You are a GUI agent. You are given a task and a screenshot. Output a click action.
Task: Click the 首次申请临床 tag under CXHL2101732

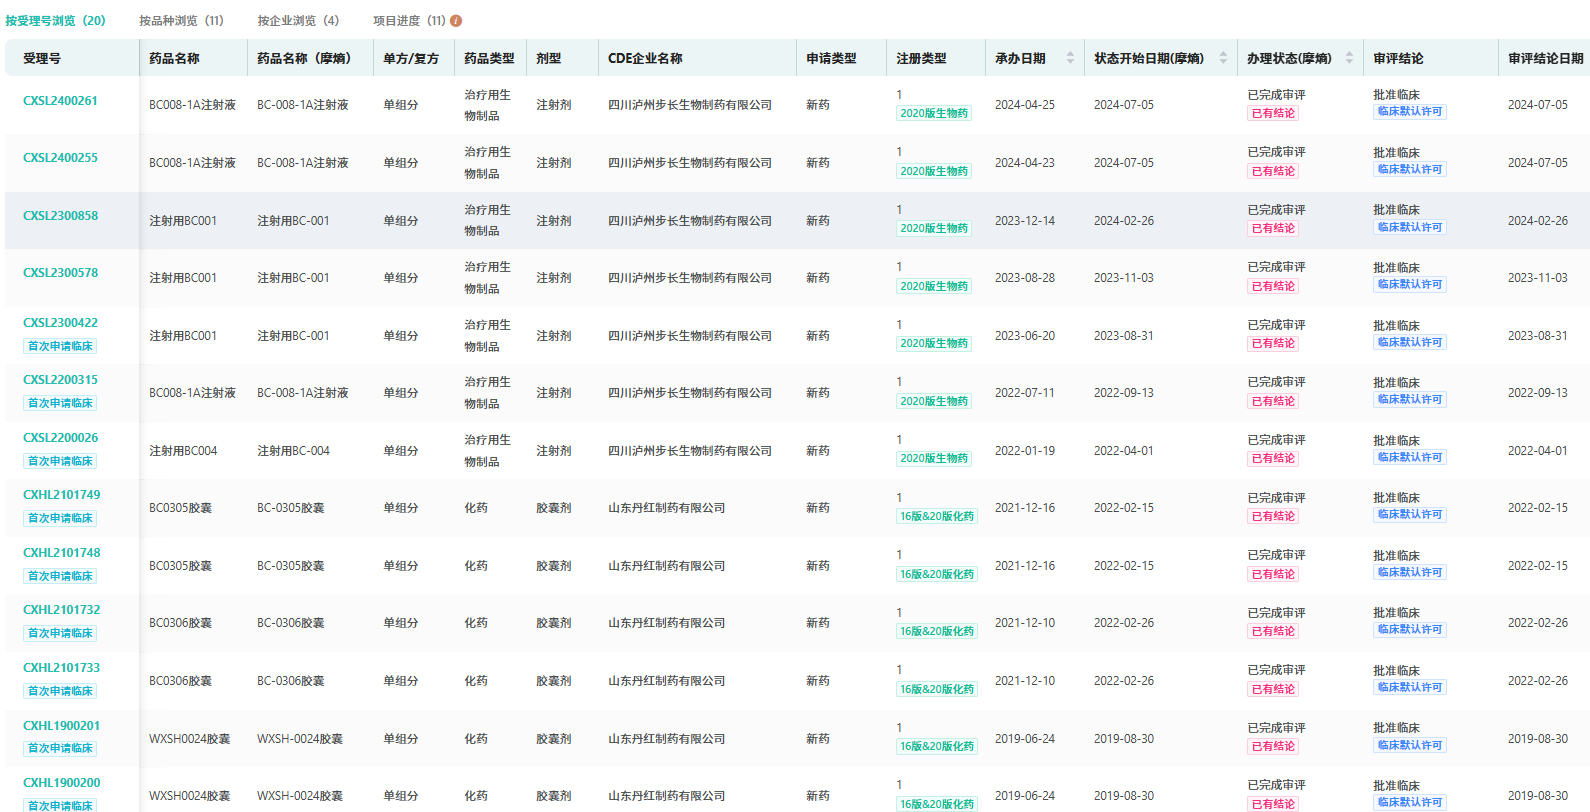60,633
